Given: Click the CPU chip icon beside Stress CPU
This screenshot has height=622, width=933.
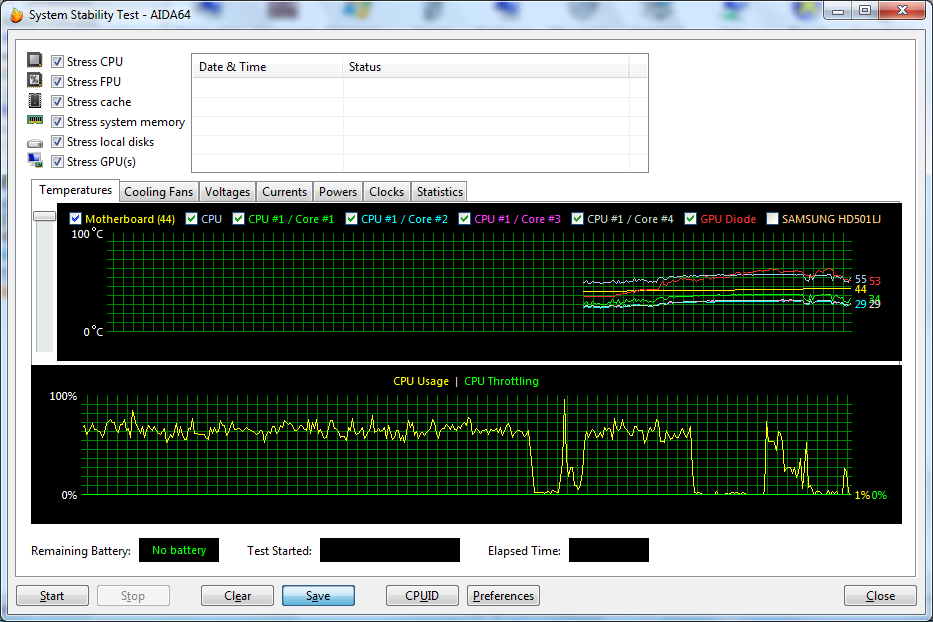Looking at the screenshot, I should coord(35,60).
